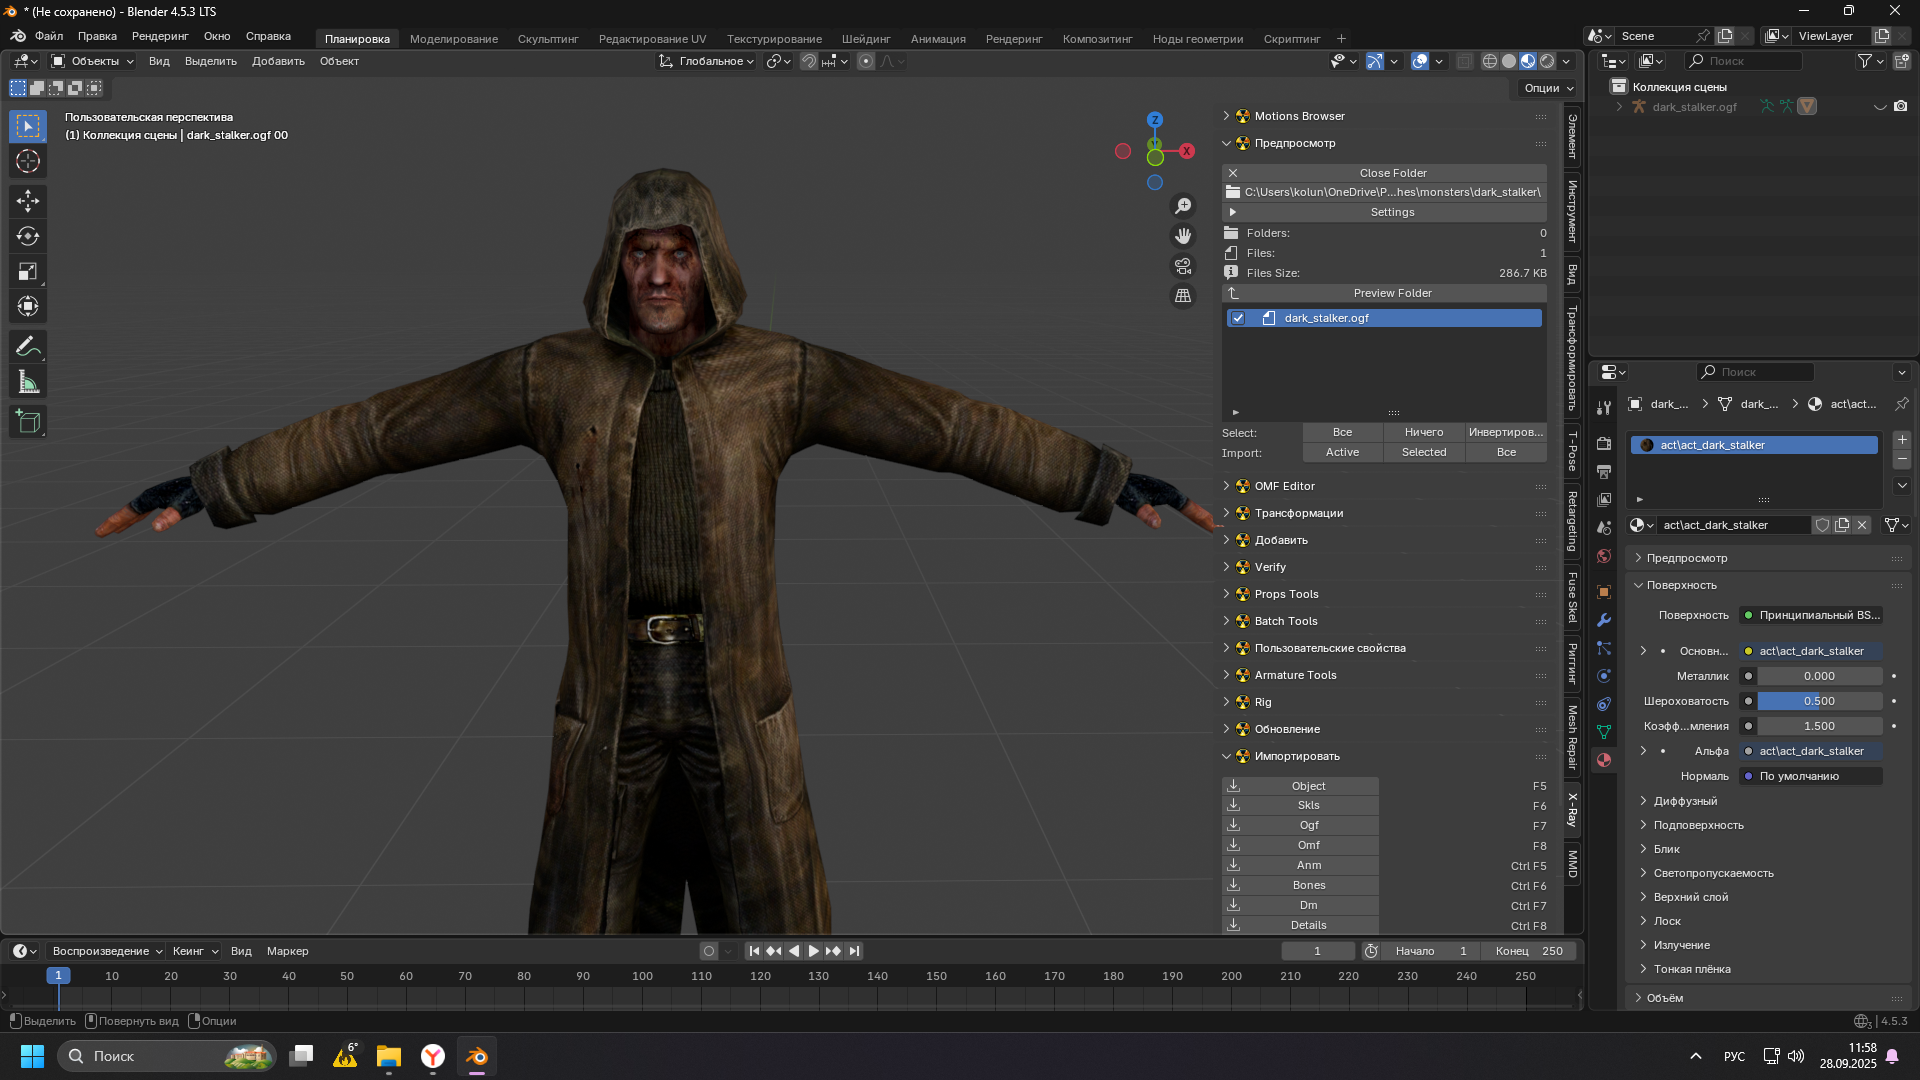
Task: Select the Measure ruler tool
Action: (28, 382)
